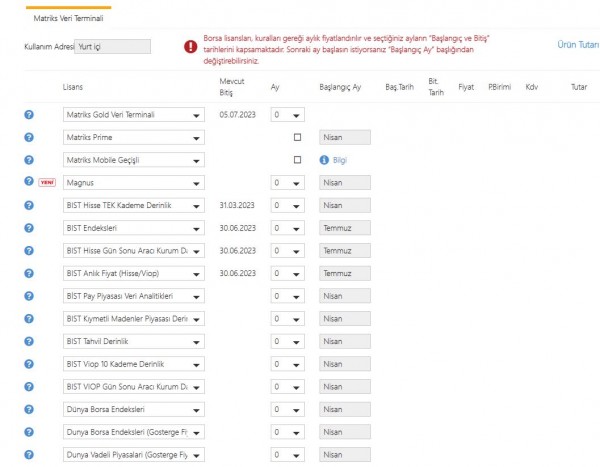Open the Magnus license dropdown
Viewport: 600px width, 467px height.
[x=134, y=183]
